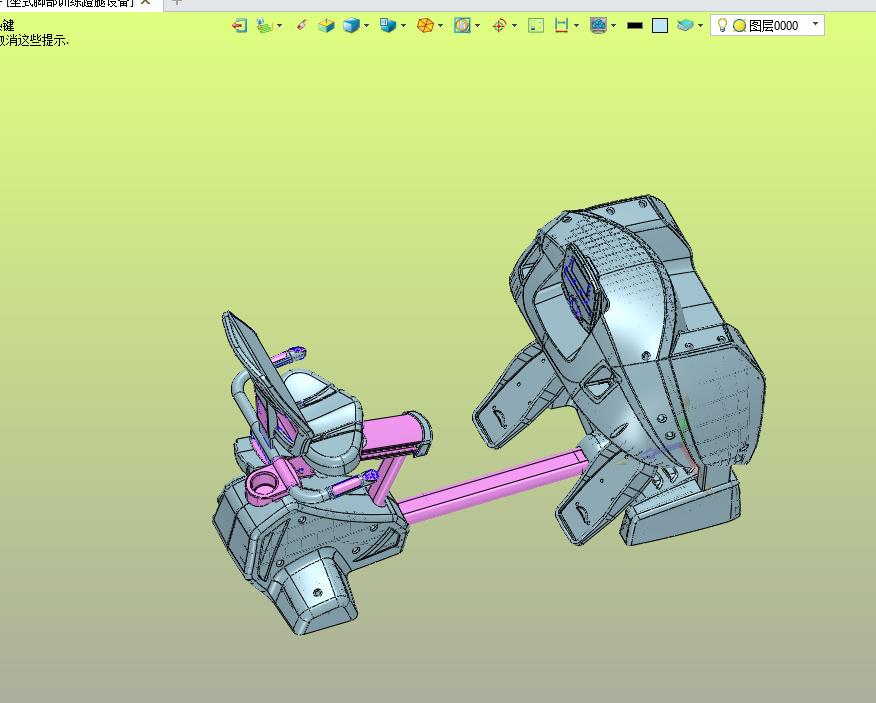This screenshot has height=703, width=876.
Task: Expand the monitor display icon dropdown
Action: [613, 25]
